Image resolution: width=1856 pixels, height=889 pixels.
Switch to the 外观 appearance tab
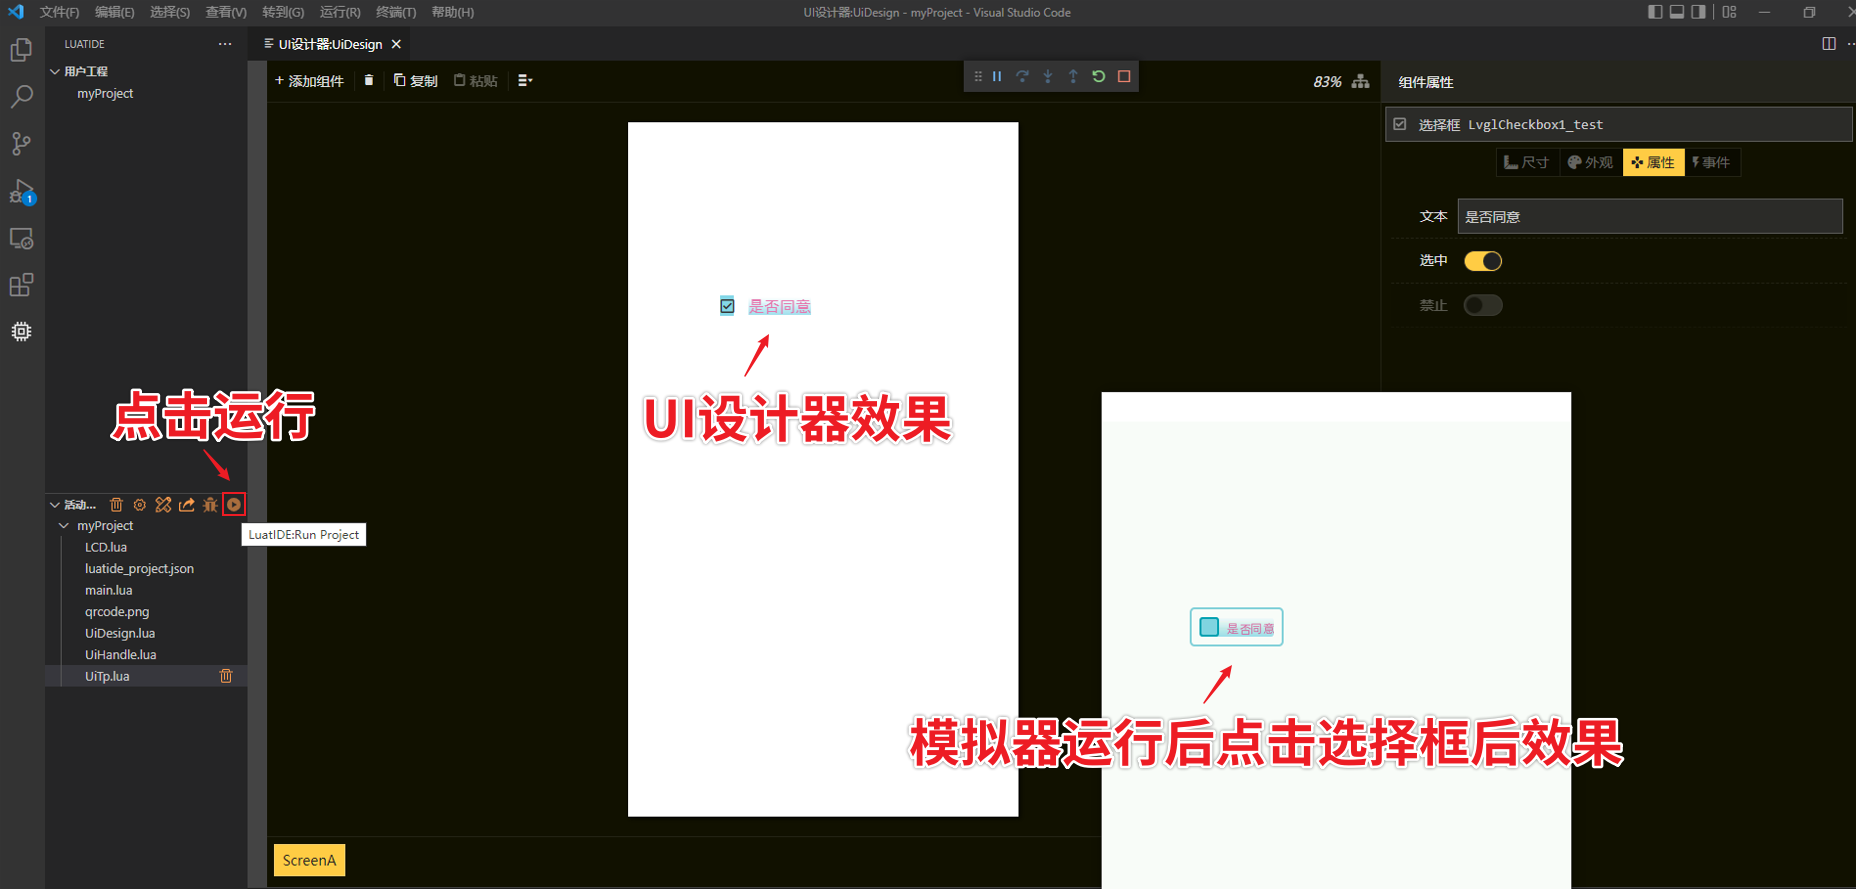click(x=1590, y=162)
